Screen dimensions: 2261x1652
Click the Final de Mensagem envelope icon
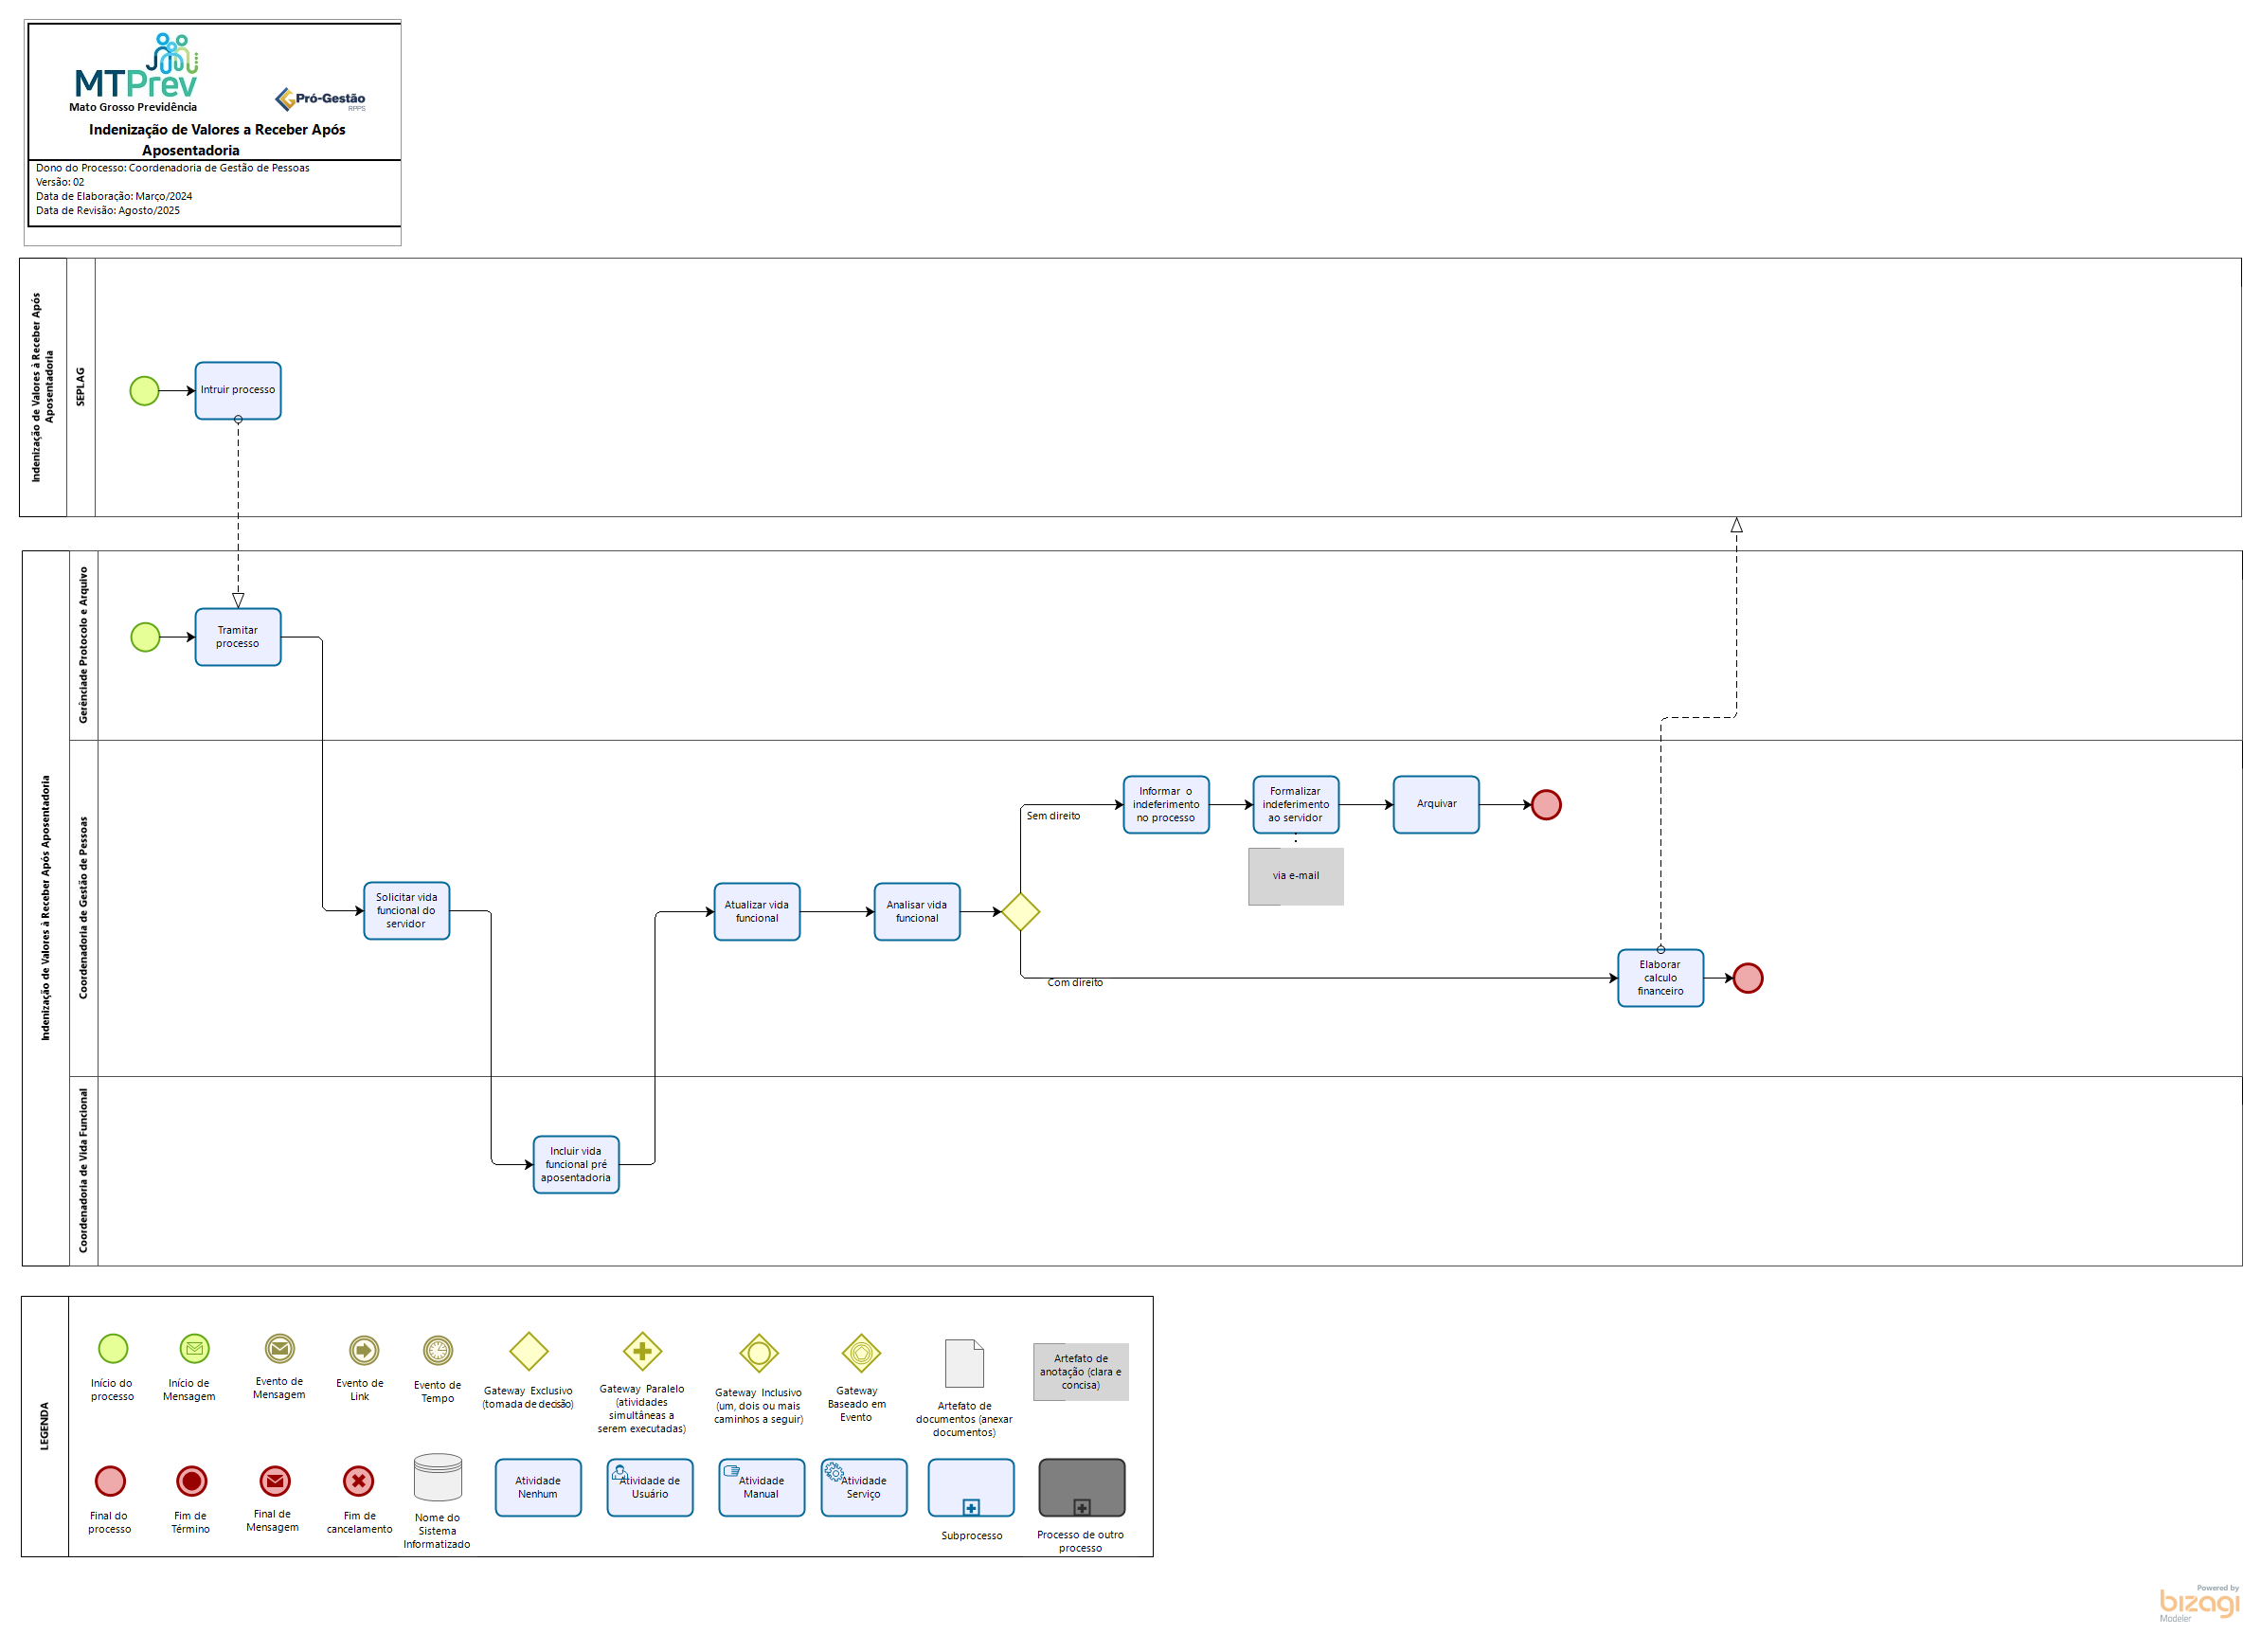click(274, 1481)
